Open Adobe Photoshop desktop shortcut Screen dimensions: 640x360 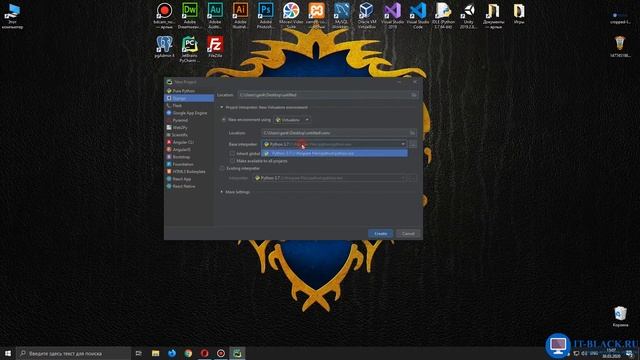(x=266, y=16)
